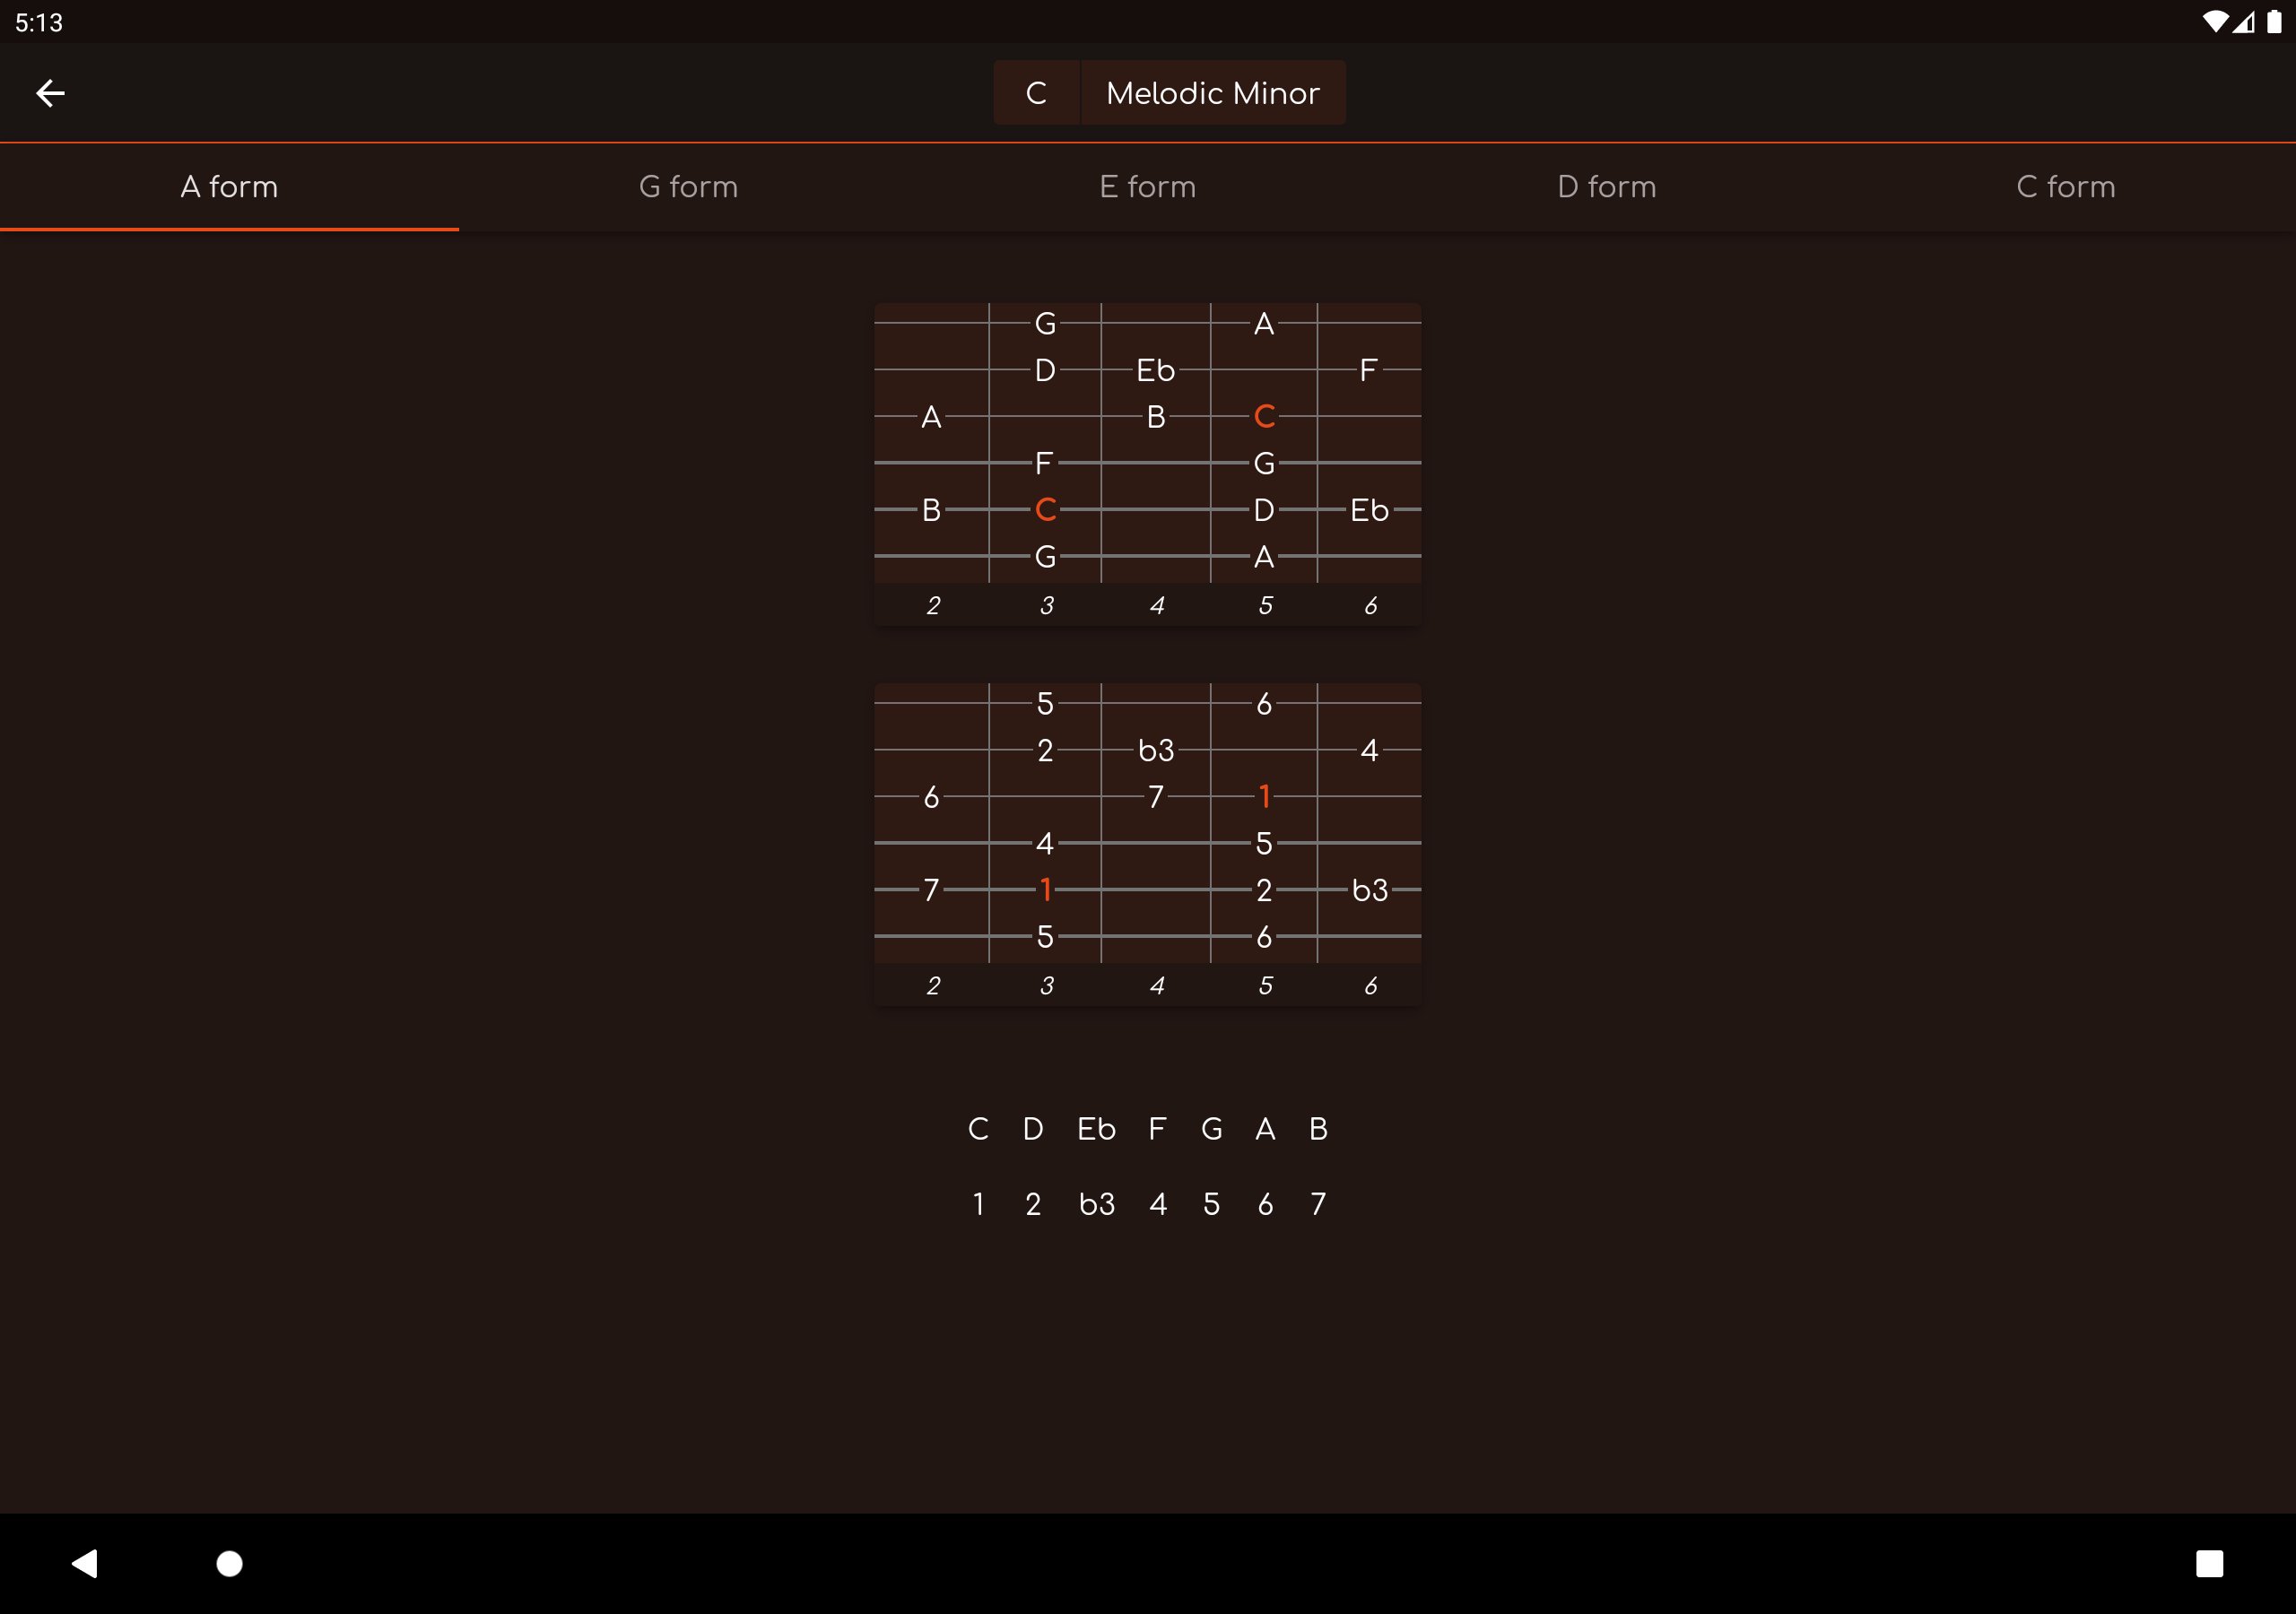
Task: Tap the orange C root note on fret 5
Action: point(1264,416)
